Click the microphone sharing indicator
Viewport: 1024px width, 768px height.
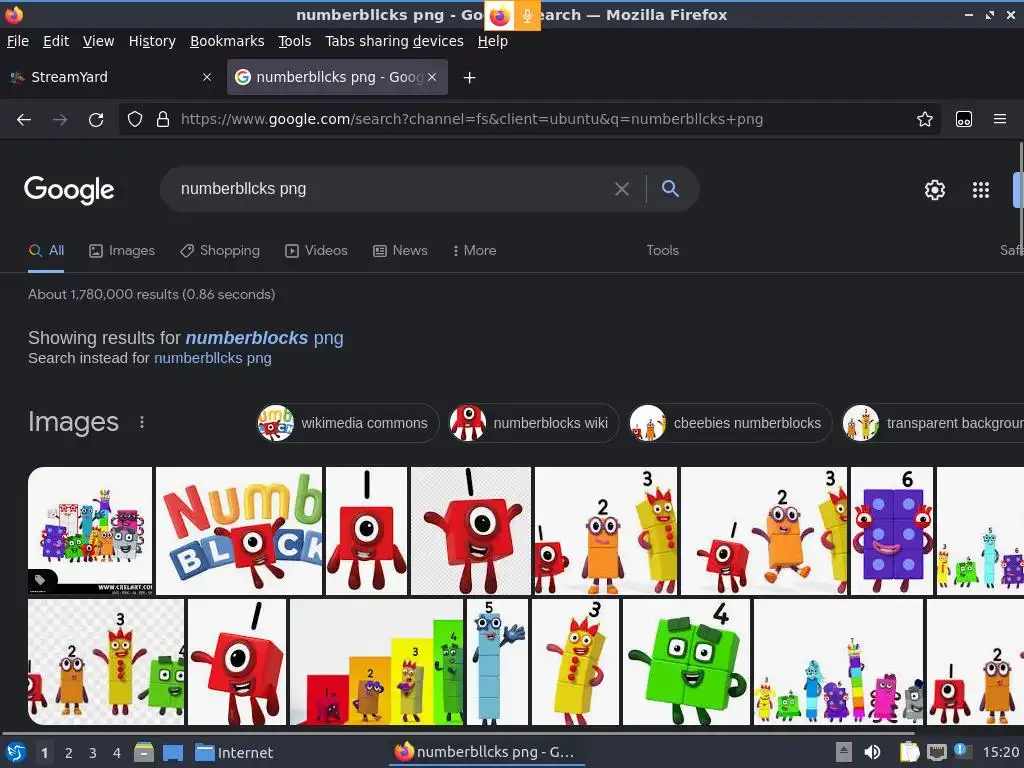click(x=527, y=16)
